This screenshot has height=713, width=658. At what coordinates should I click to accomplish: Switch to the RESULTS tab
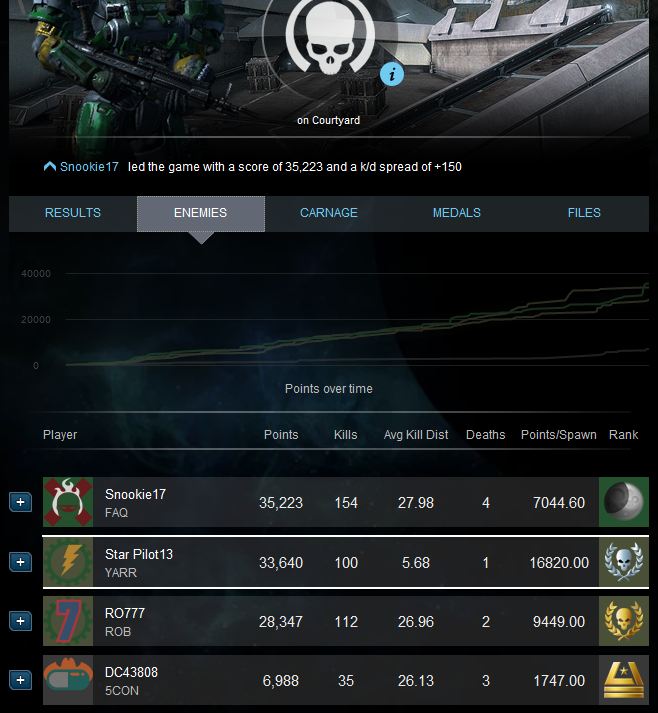73,213
